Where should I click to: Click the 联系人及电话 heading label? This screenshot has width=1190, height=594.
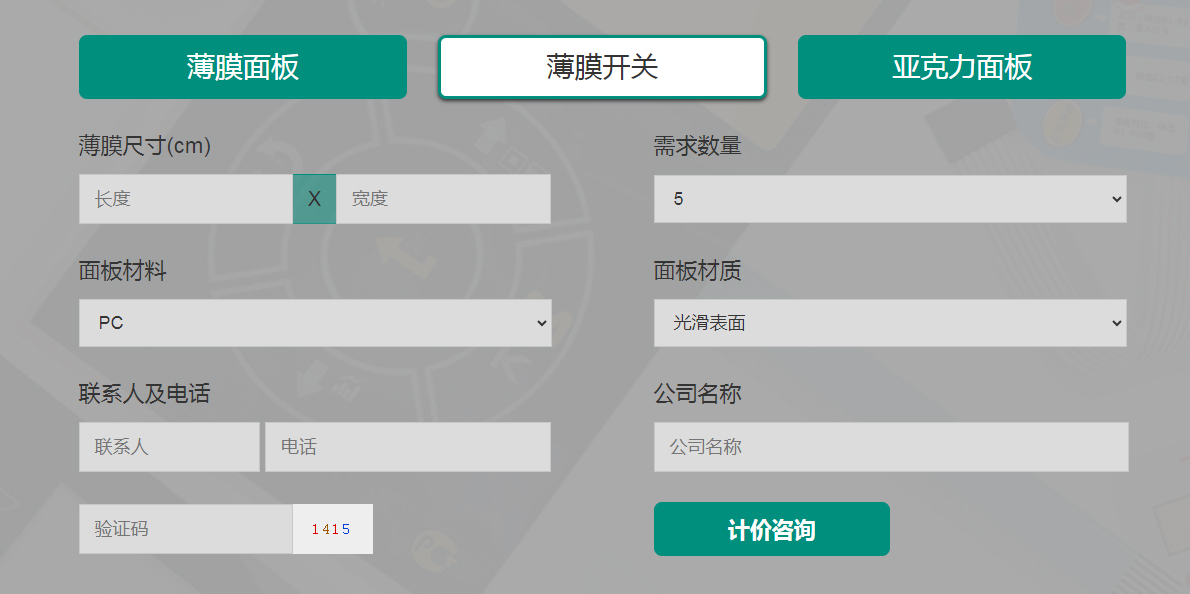coord(144,394)
